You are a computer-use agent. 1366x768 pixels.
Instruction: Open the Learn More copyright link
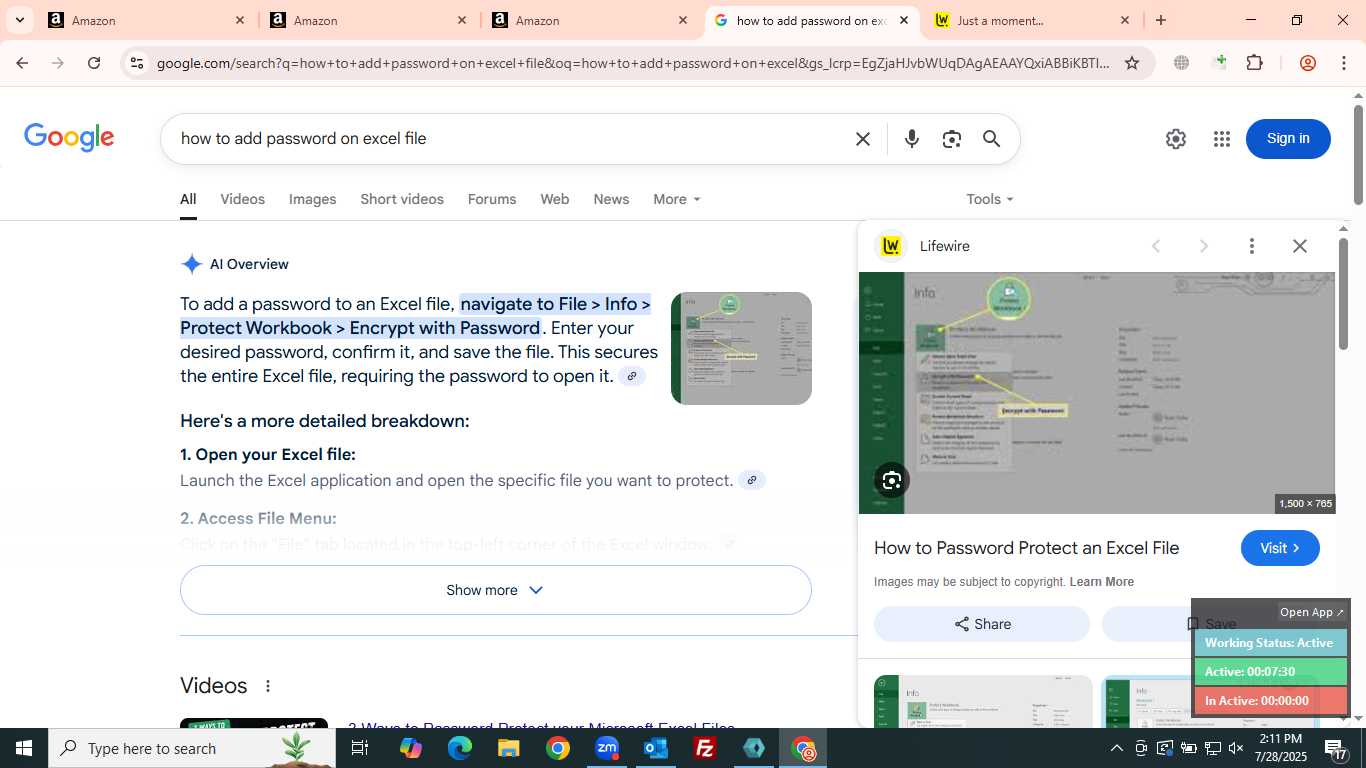(1101, 582)
